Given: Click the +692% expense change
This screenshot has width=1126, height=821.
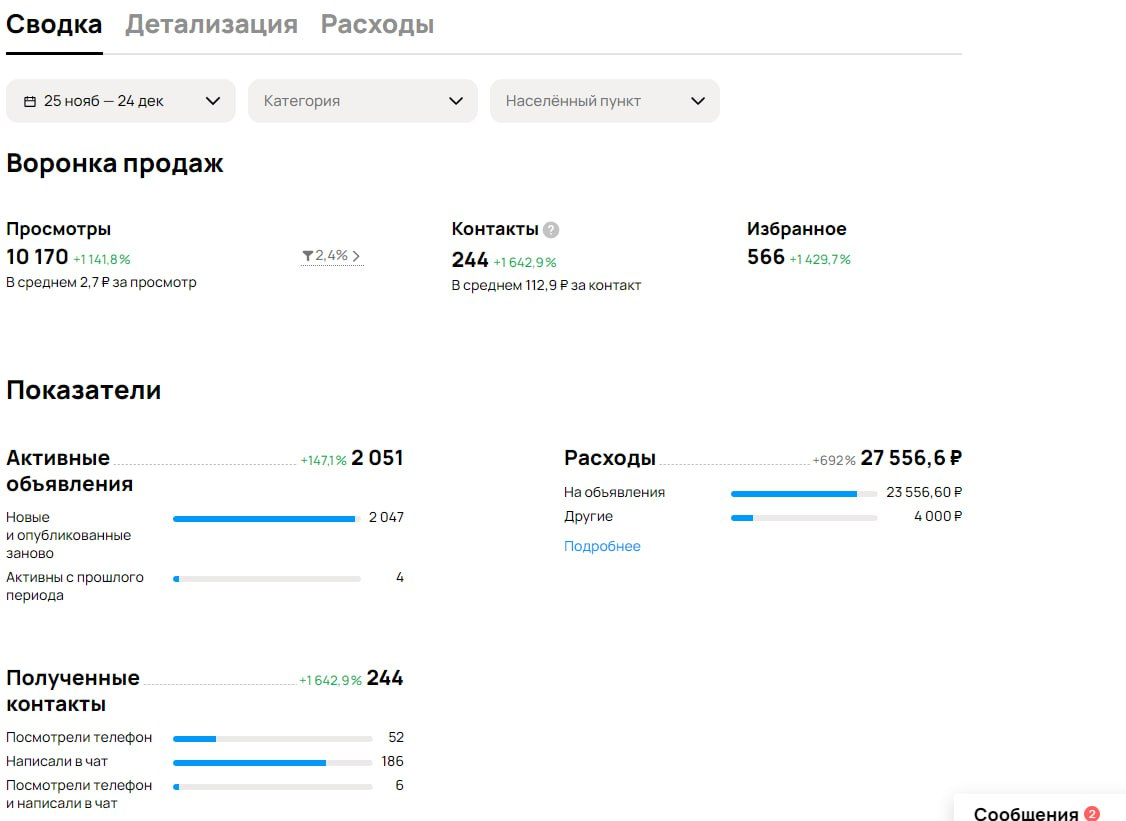Looking at the screenshot, I should 834,460.
